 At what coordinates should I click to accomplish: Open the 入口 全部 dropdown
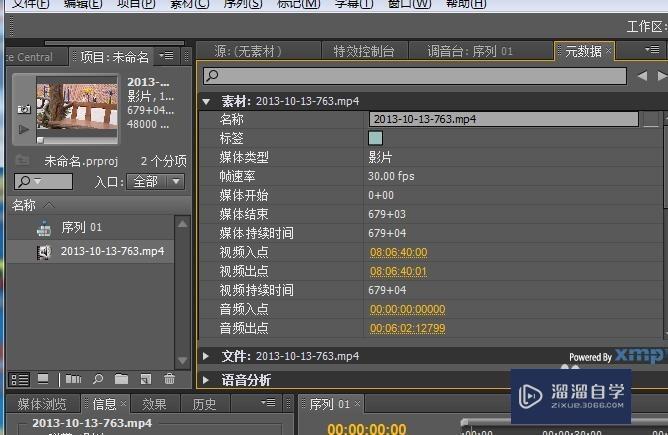pos(155,182)
